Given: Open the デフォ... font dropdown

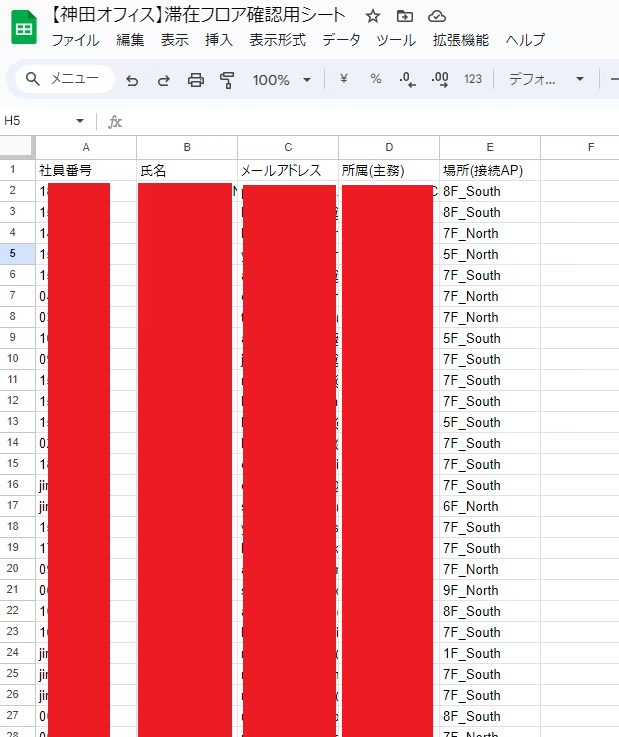Looking at the screenshot, I should pyautogui.click(x=546, y=79).
